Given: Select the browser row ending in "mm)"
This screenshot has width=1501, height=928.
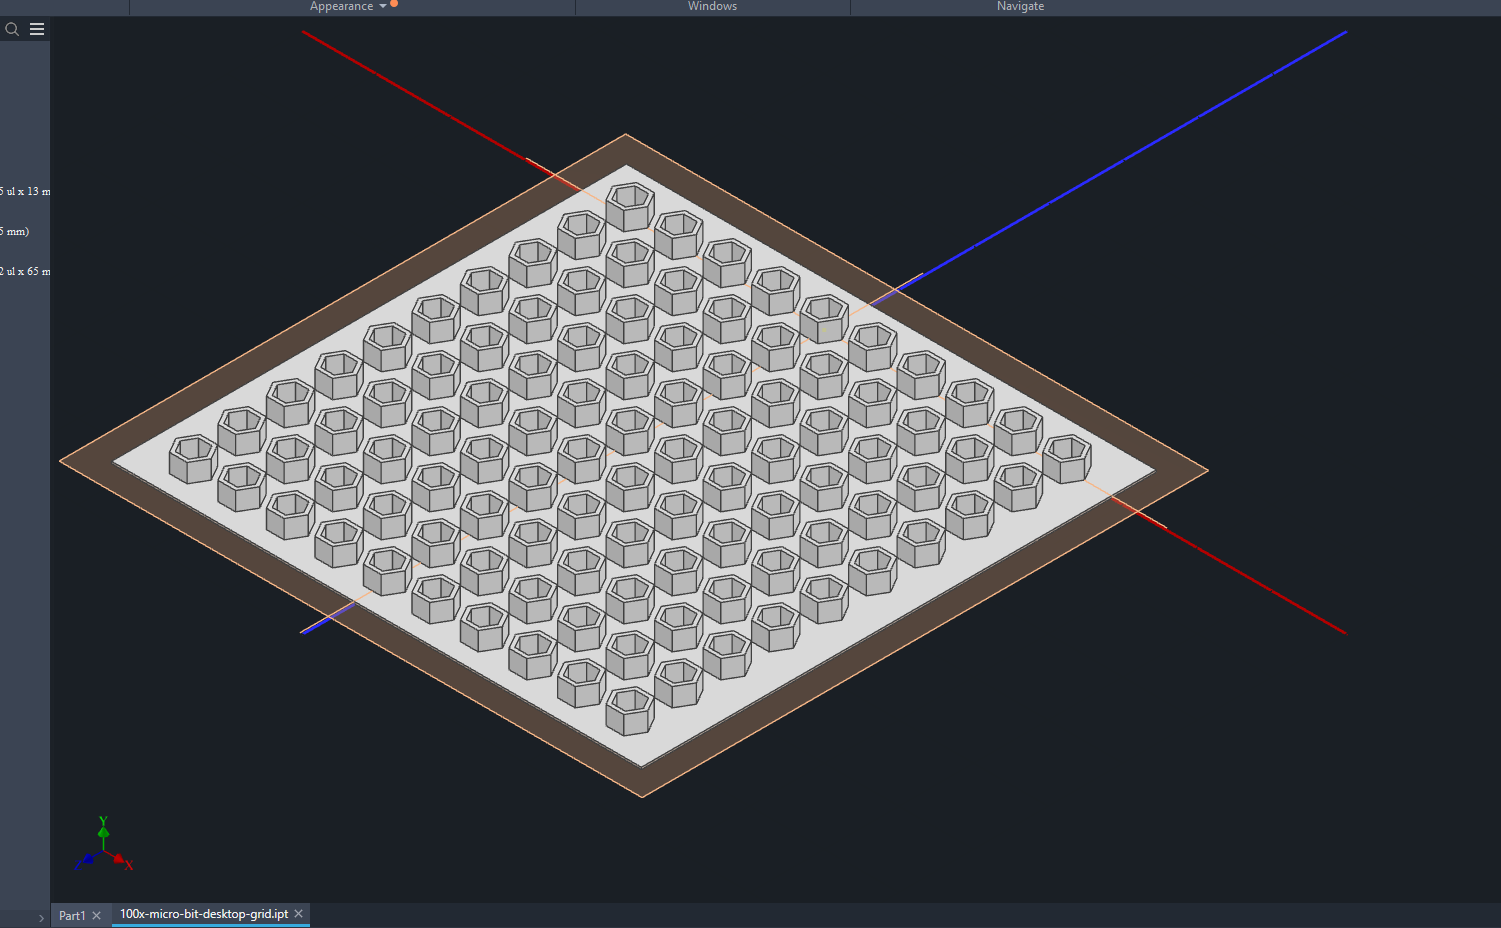Looking at the screenshot, I should coord(15,231).
